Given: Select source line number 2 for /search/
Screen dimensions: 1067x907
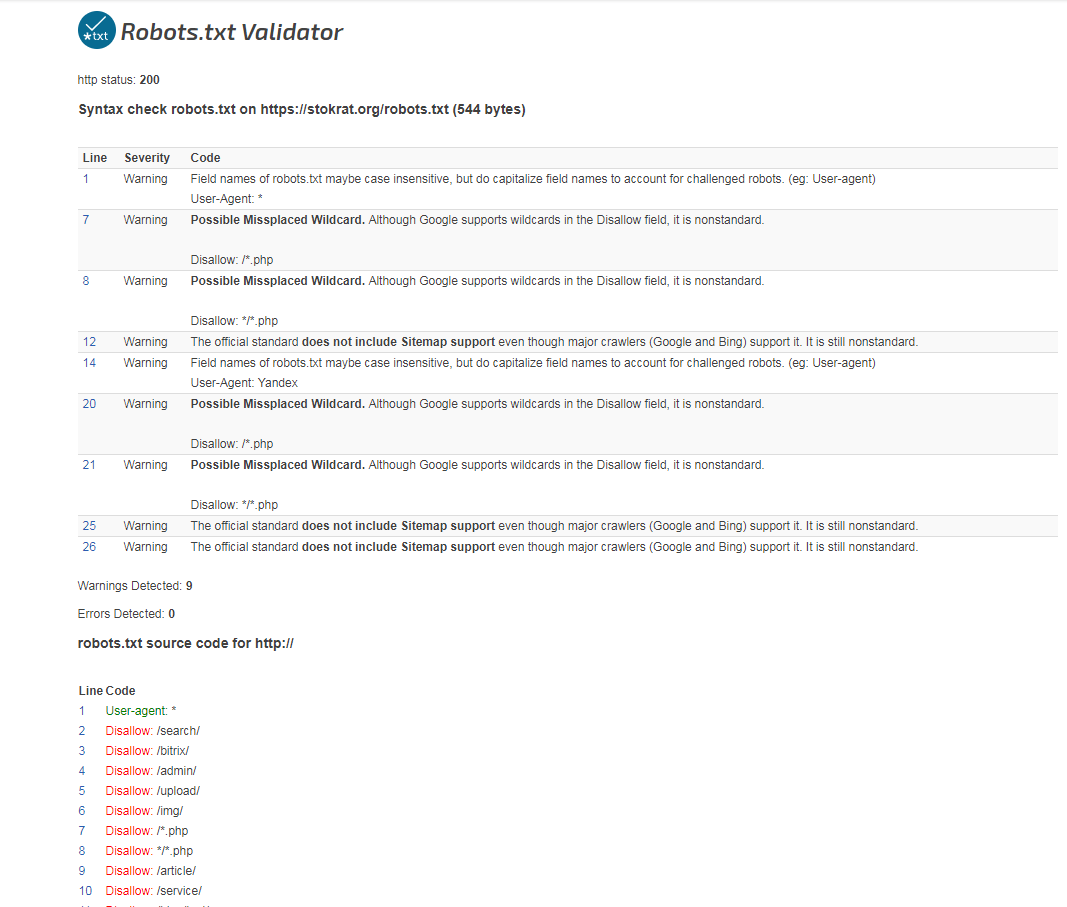Looking at the screenshot, I should click(x=82, y=731).
